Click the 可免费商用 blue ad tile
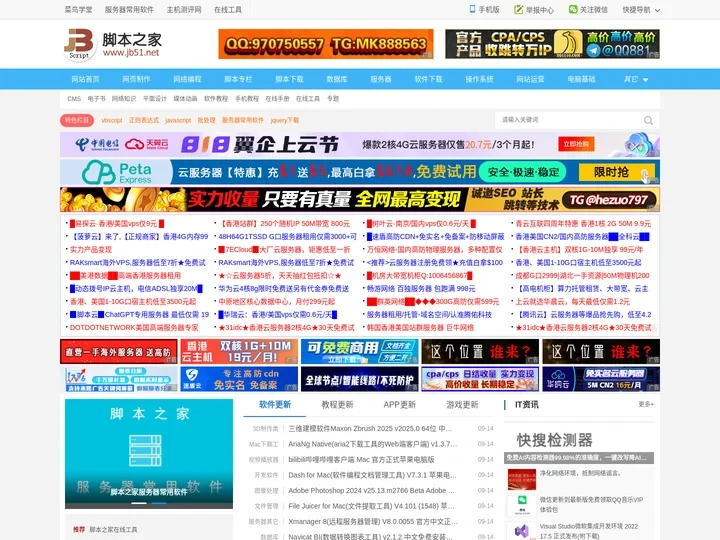The width and height of the screenshot is (720, 540). click(x=360, y=352)
